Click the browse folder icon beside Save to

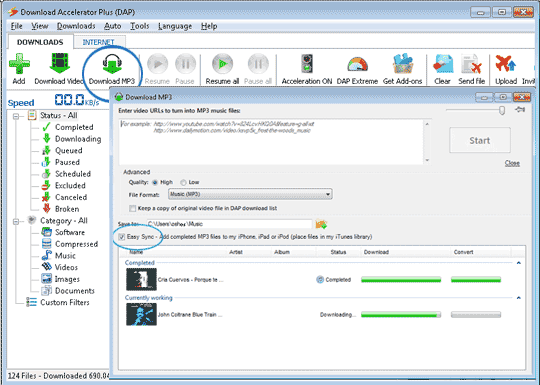click(321, 225)
